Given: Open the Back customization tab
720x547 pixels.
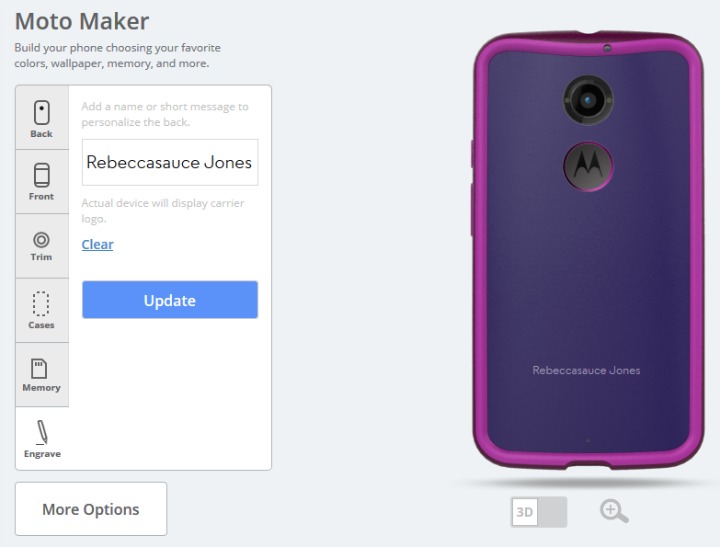Looking at the screenshot, I should coord(42,118).
